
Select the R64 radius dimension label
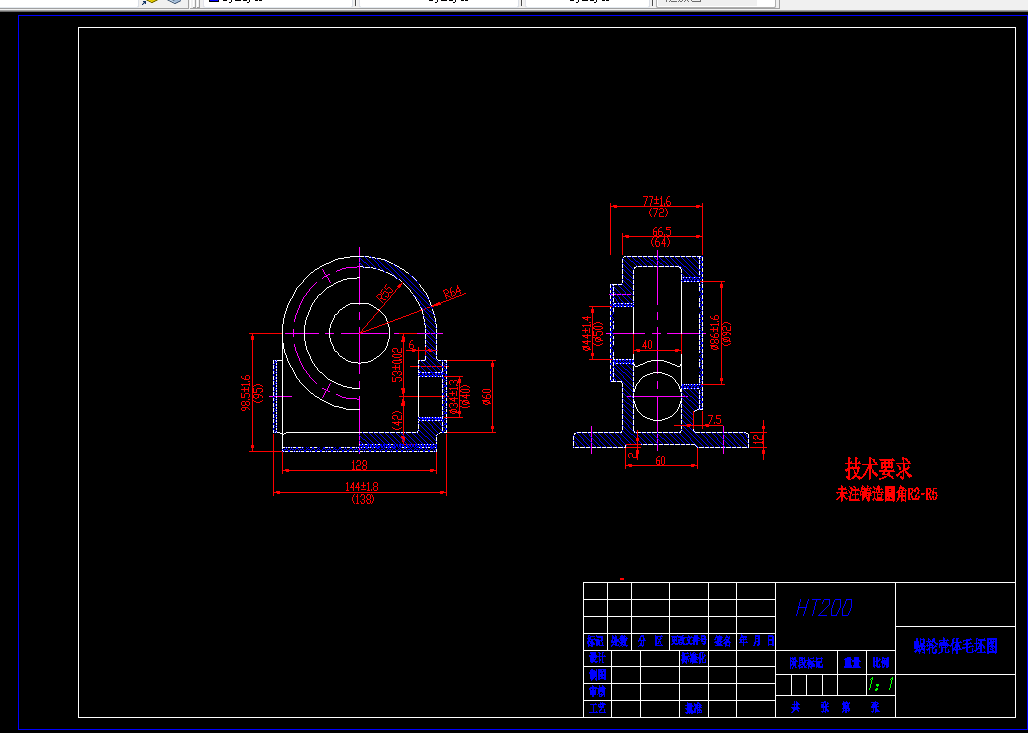(452, 292)
